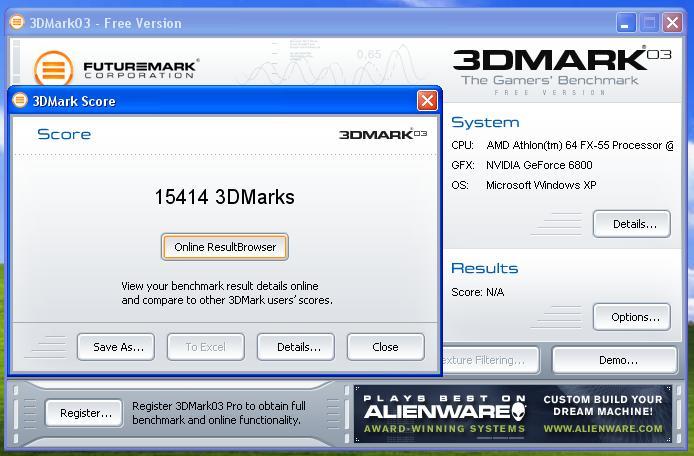Click Save As in score dialog
The width and height of the screenshot is (694, 456).
click(116, 347)
